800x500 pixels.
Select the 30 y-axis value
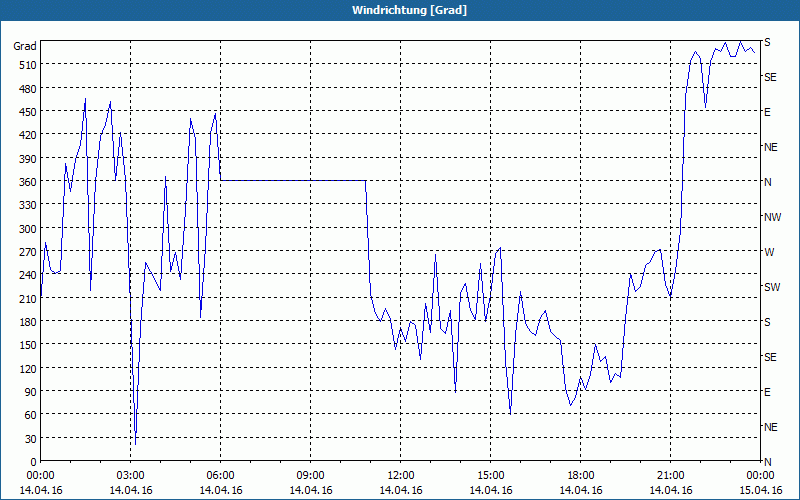pyautogui.click(x=31, y=439)
